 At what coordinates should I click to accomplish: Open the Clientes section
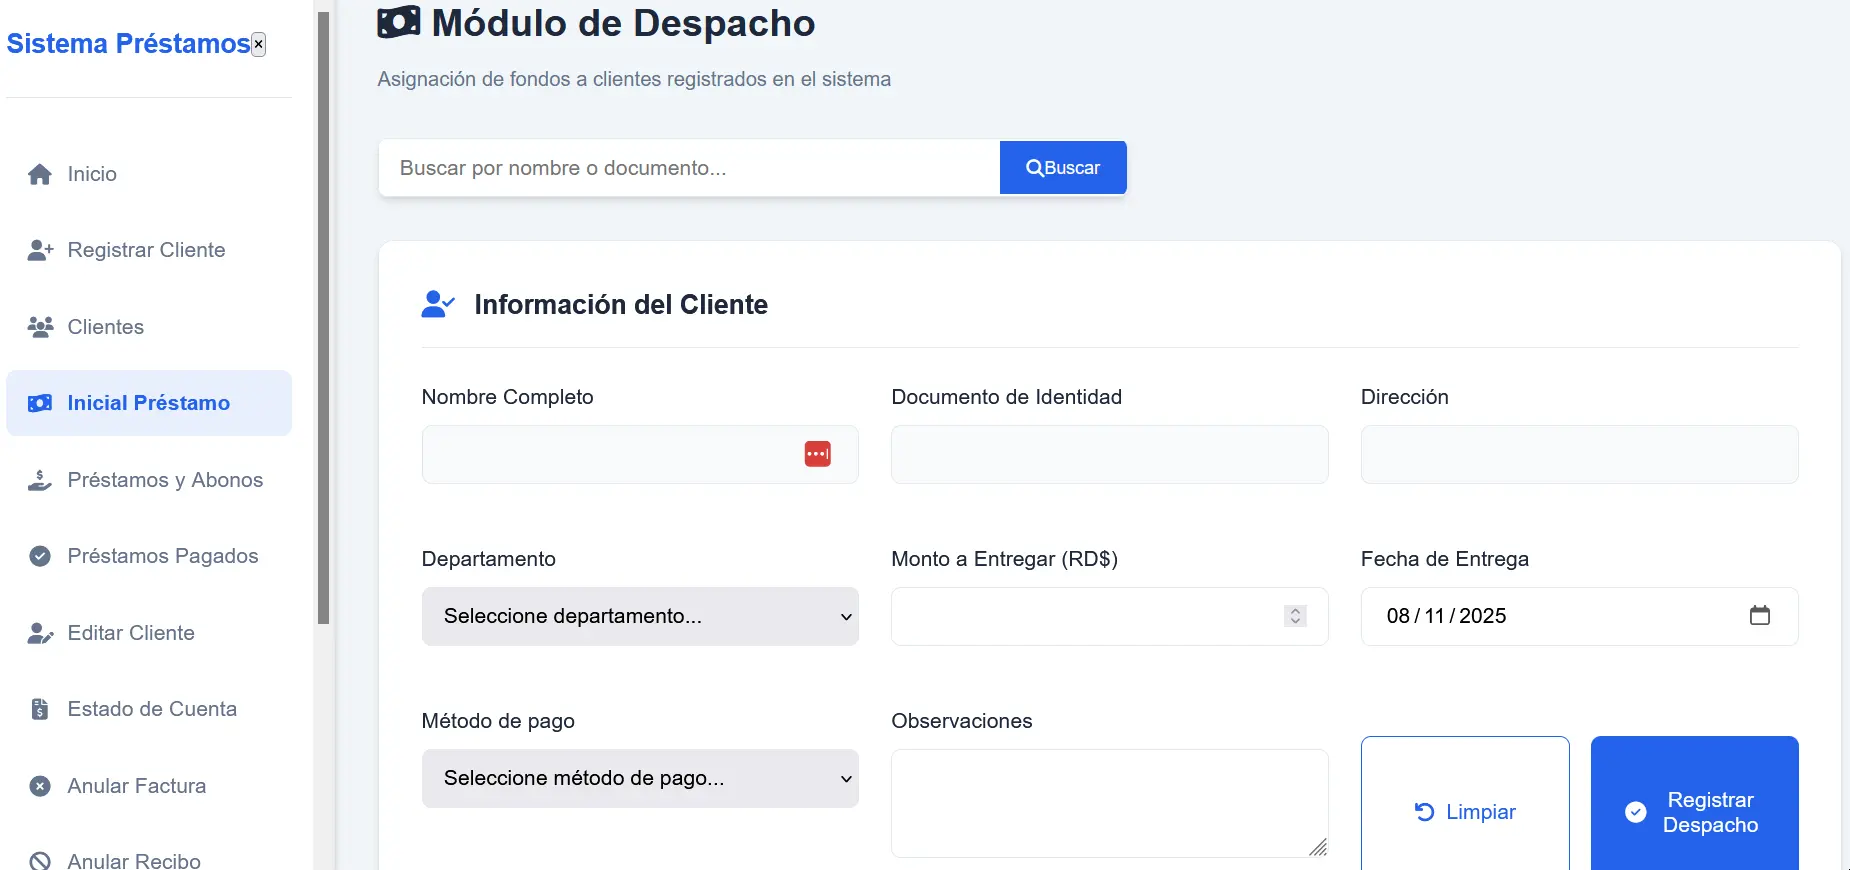[149, 327]
